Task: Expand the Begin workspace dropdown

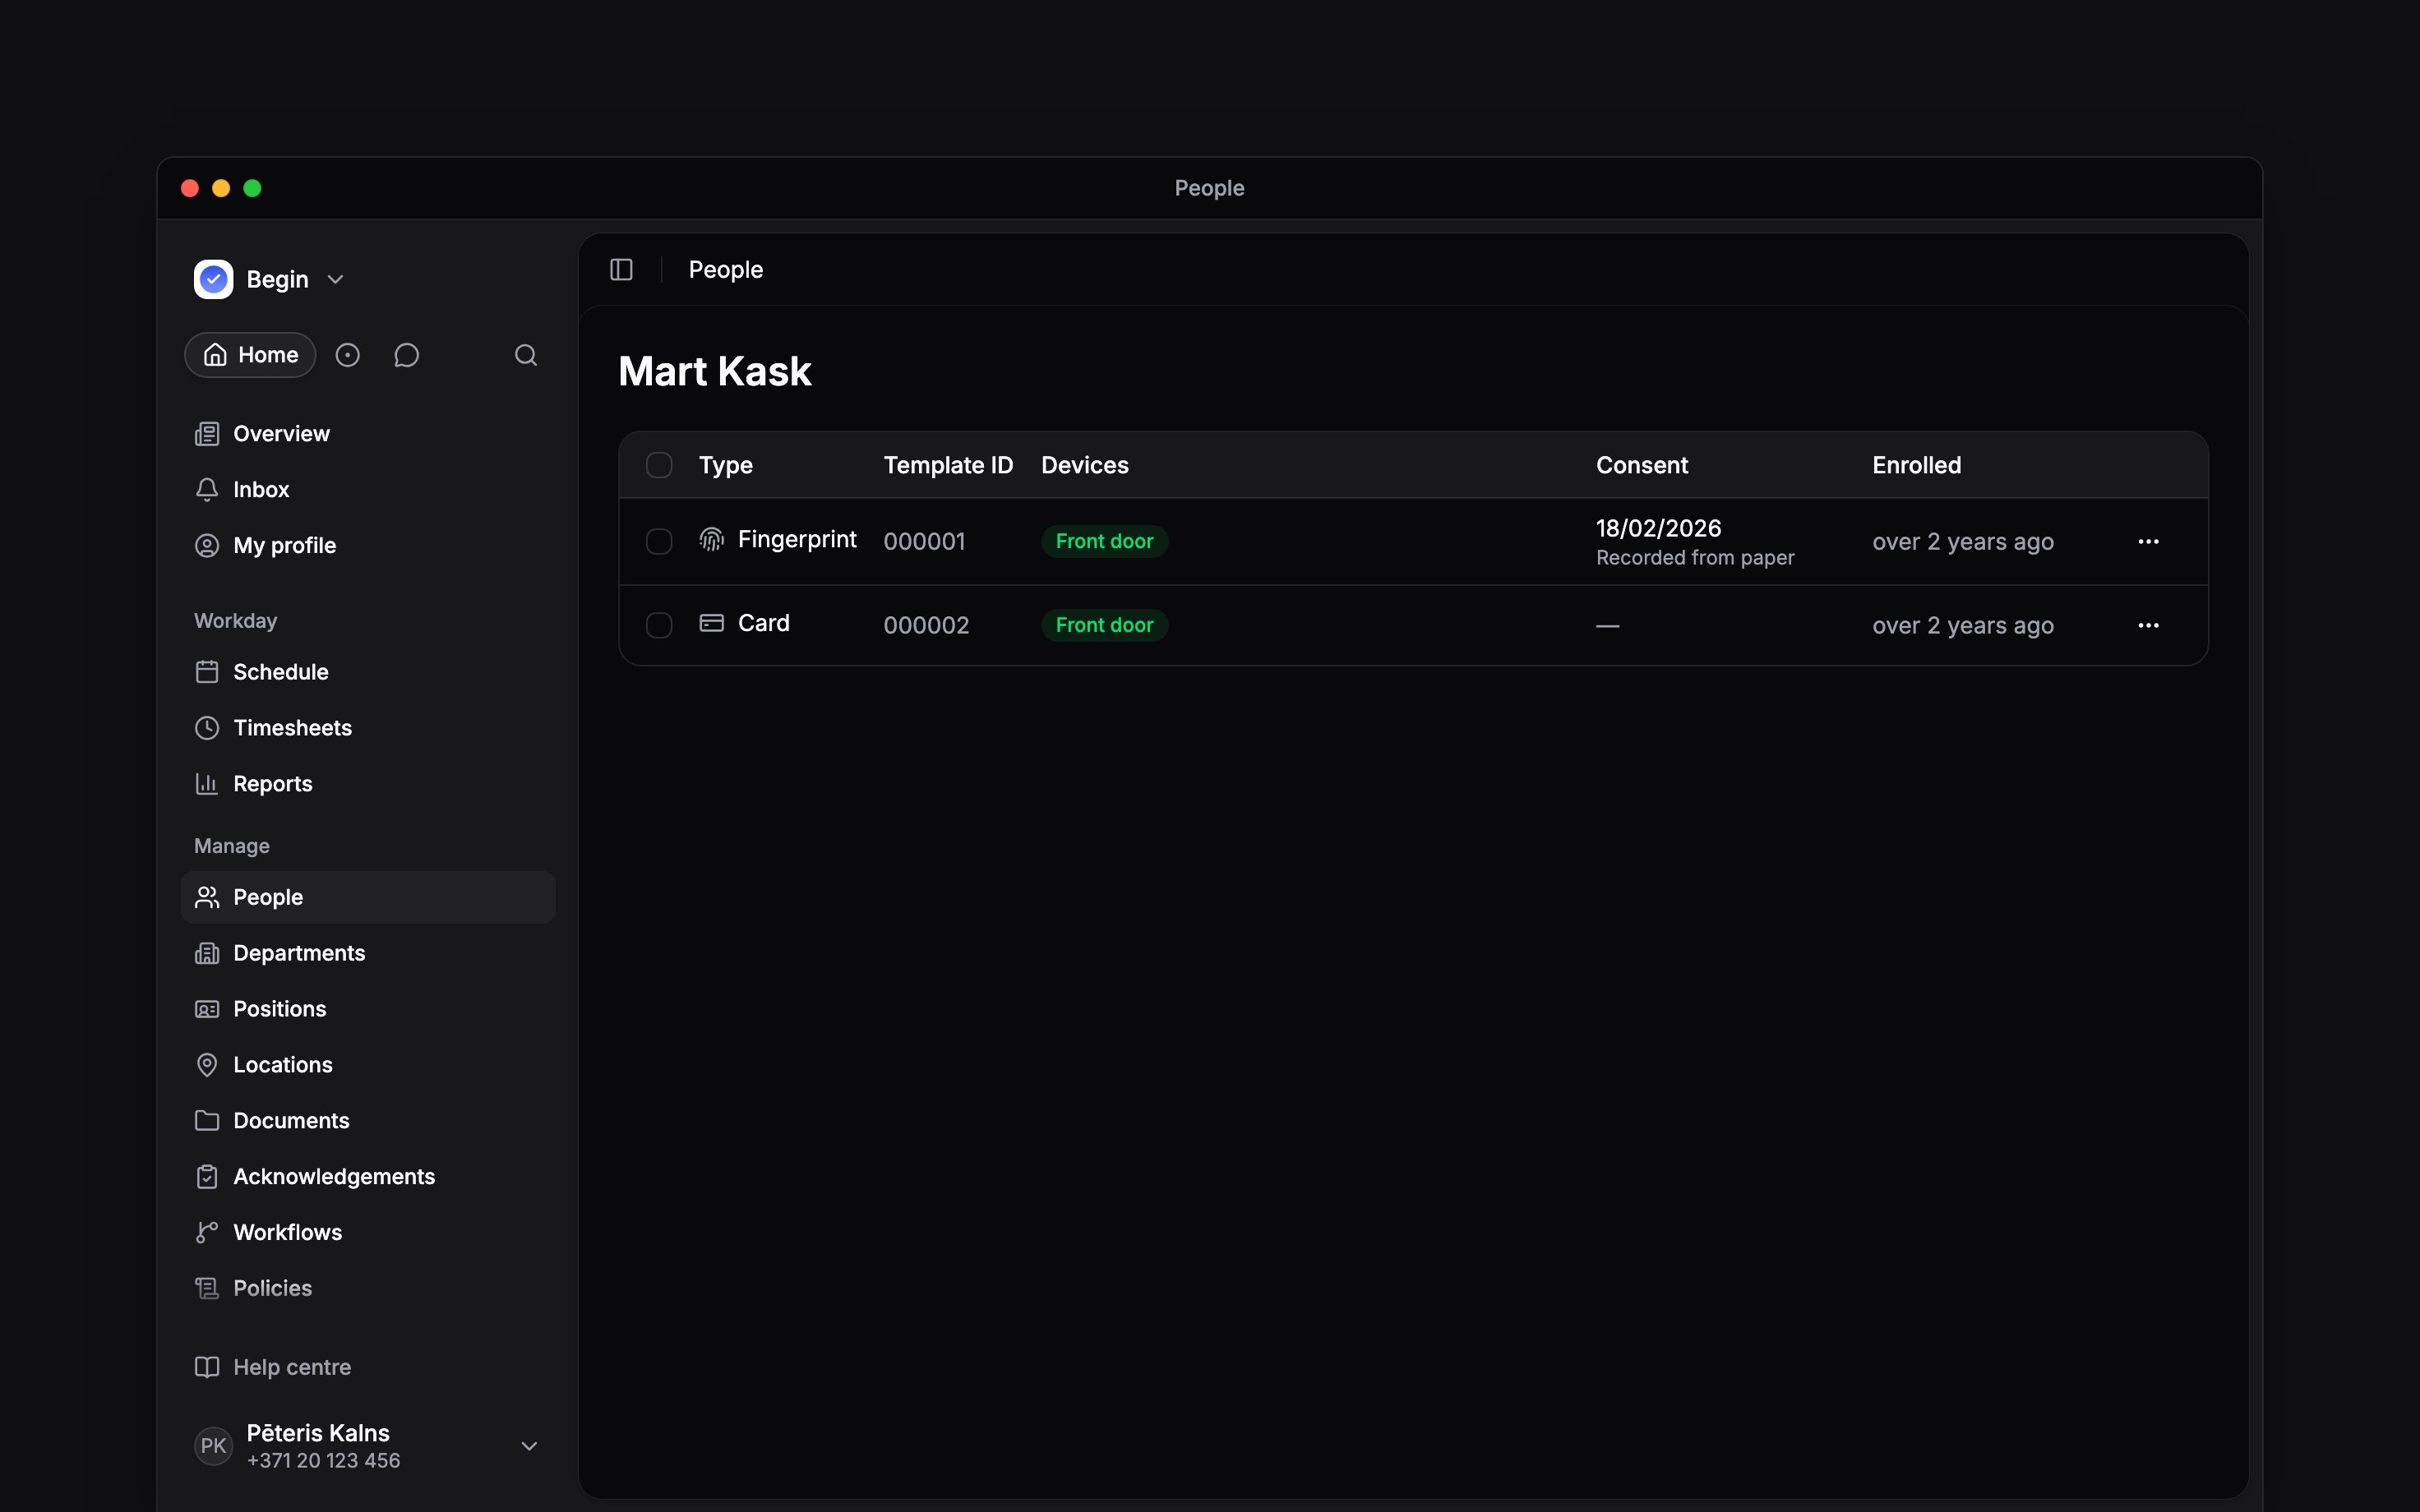Action: (336, 279)
